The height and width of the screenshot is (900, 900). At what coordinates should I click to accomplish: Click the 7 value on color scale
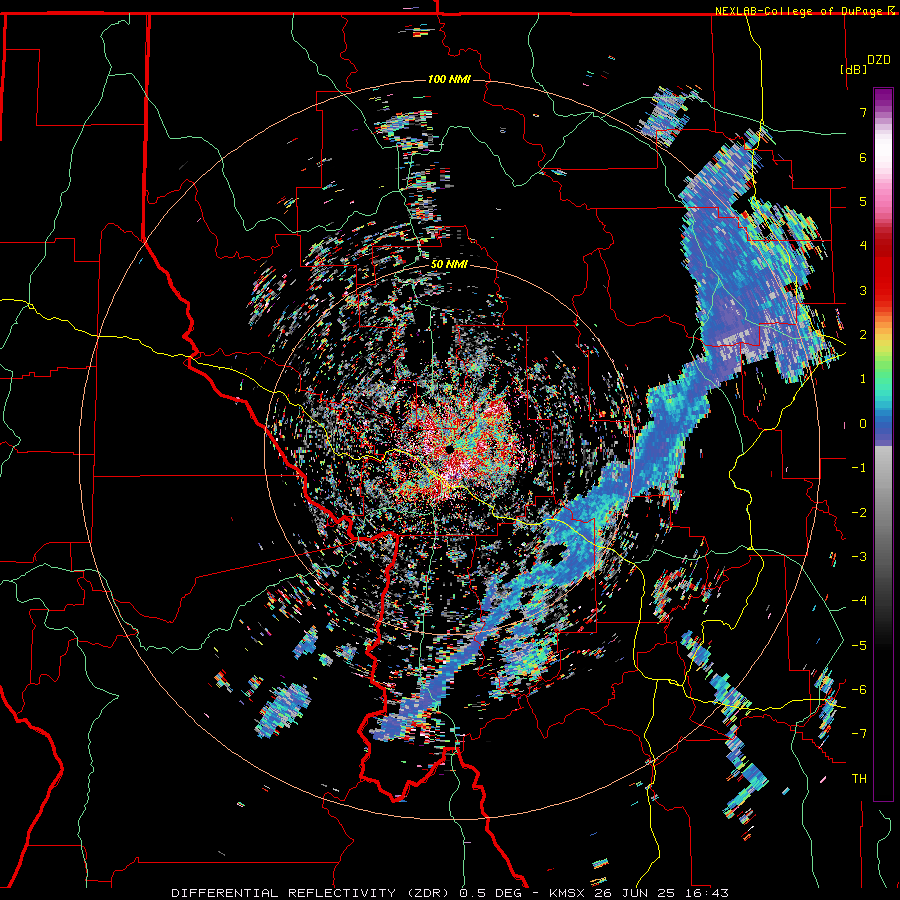863,112
